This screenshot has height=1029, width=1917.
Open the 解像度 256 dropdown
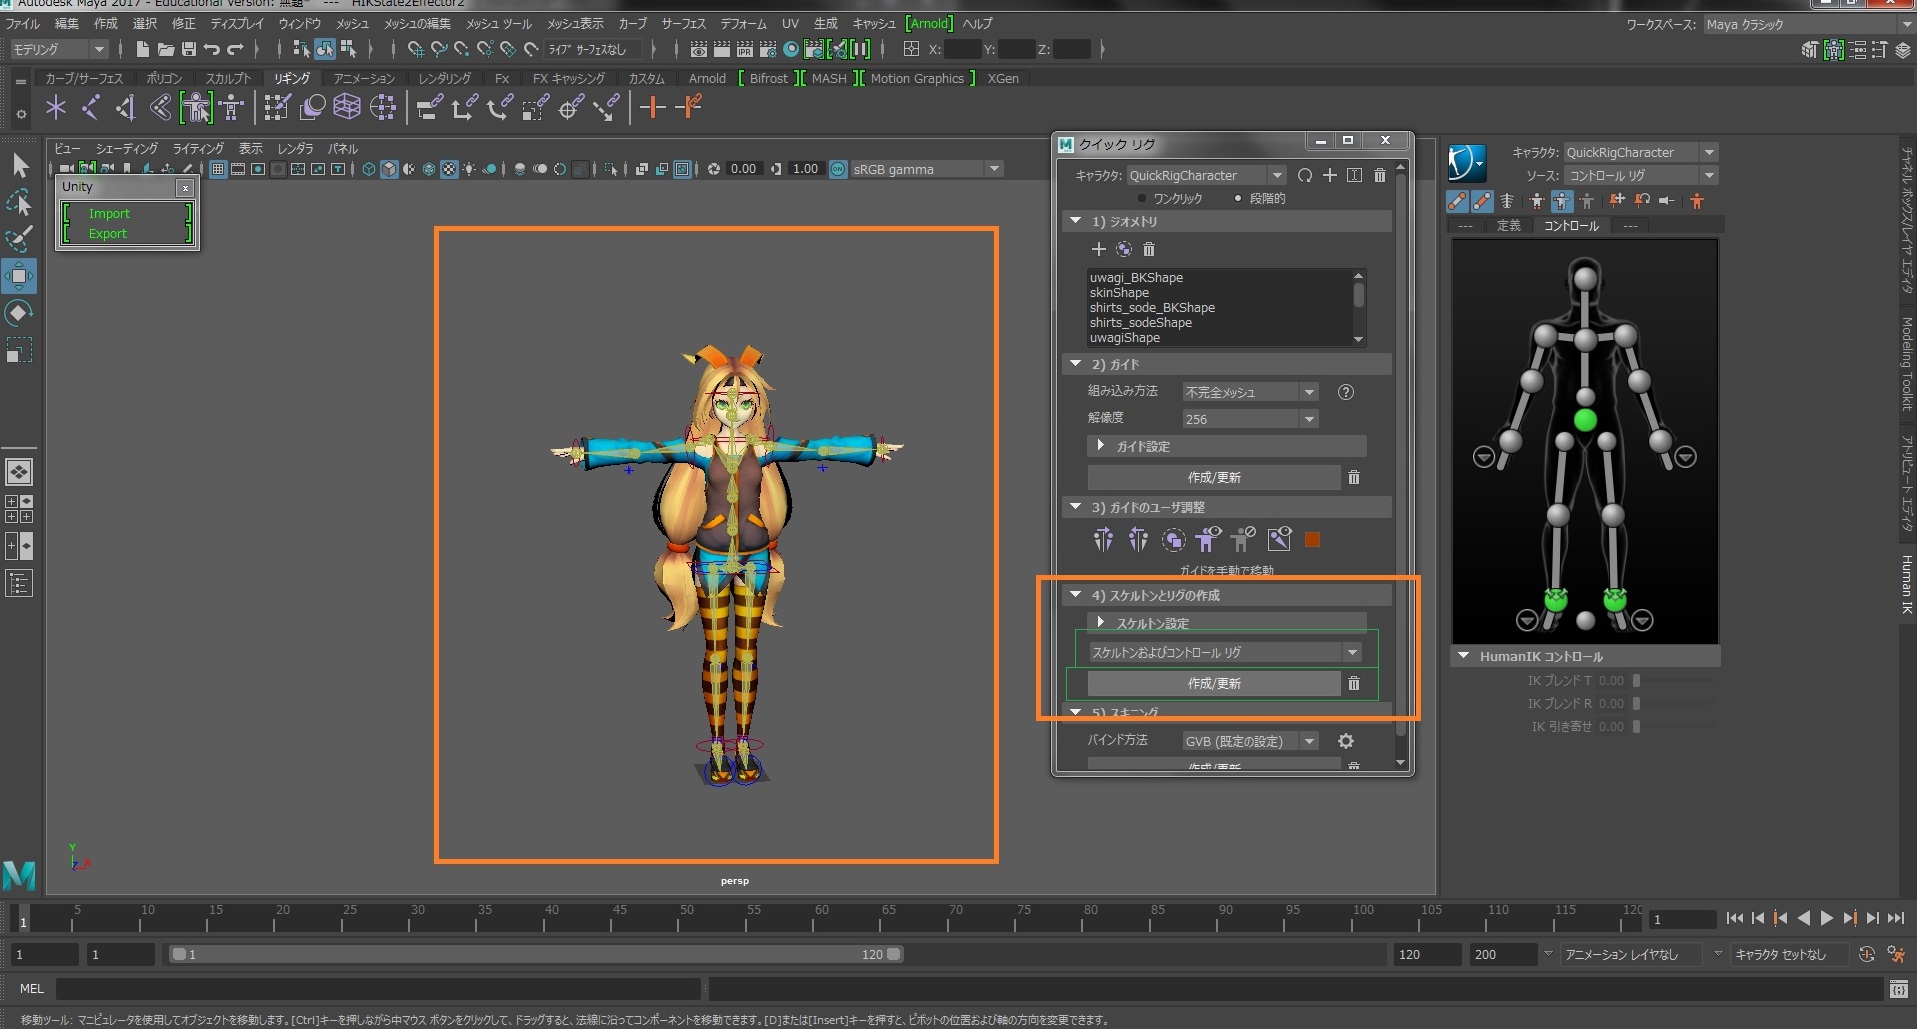click(1250, 419)
